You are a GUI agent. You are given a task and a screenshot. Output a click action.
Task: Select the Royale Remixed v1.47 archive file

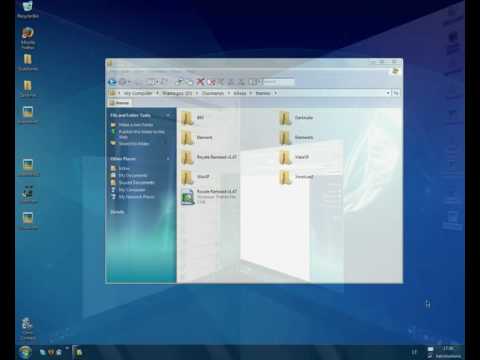point(209,196)
